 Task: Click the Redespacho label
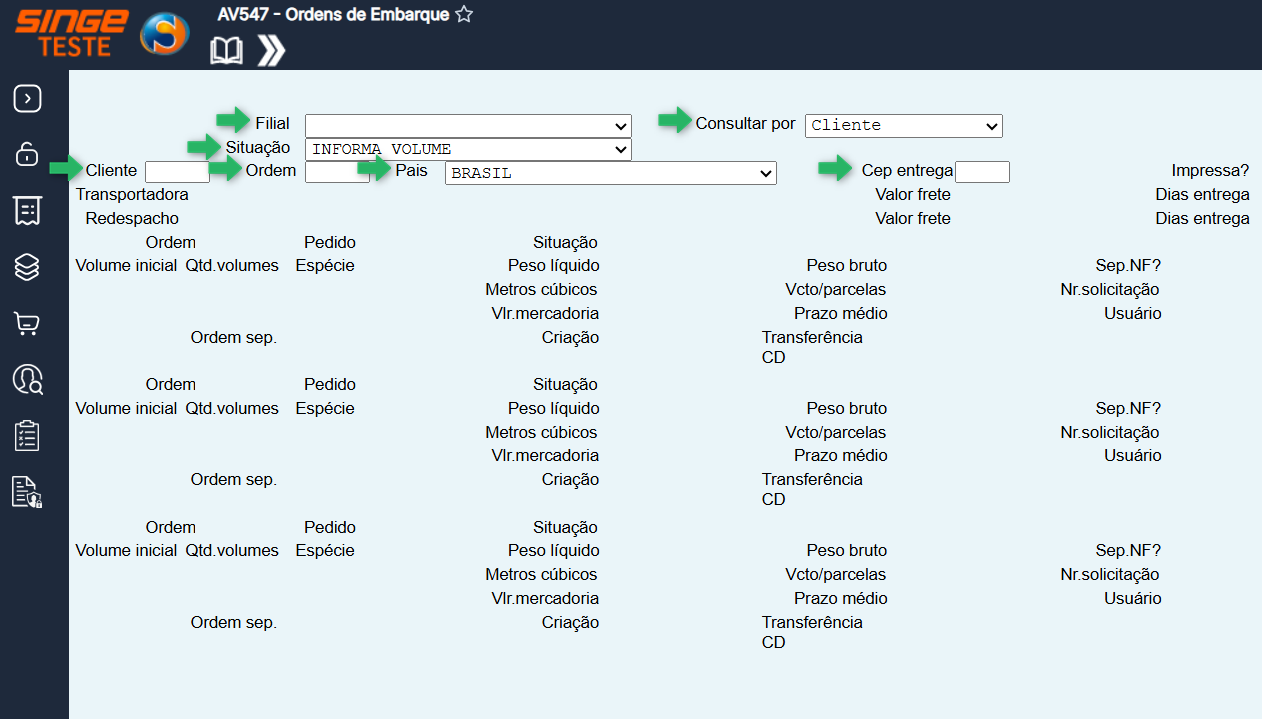tap(132, 218)
